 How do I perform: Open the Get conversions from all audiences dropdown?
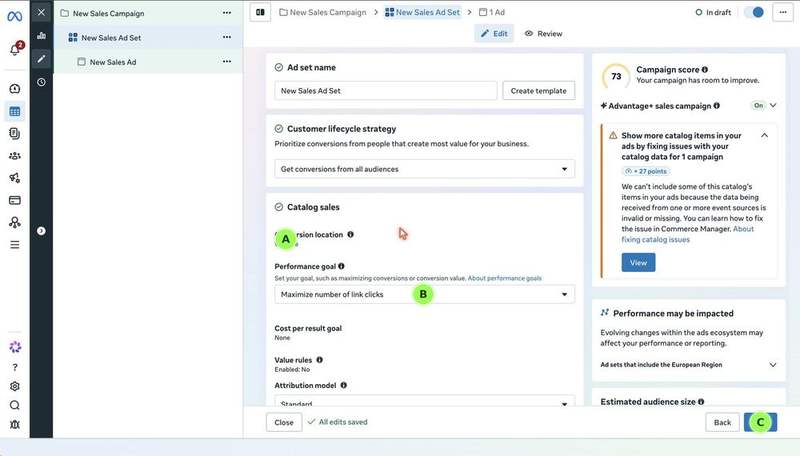point(424,169)
